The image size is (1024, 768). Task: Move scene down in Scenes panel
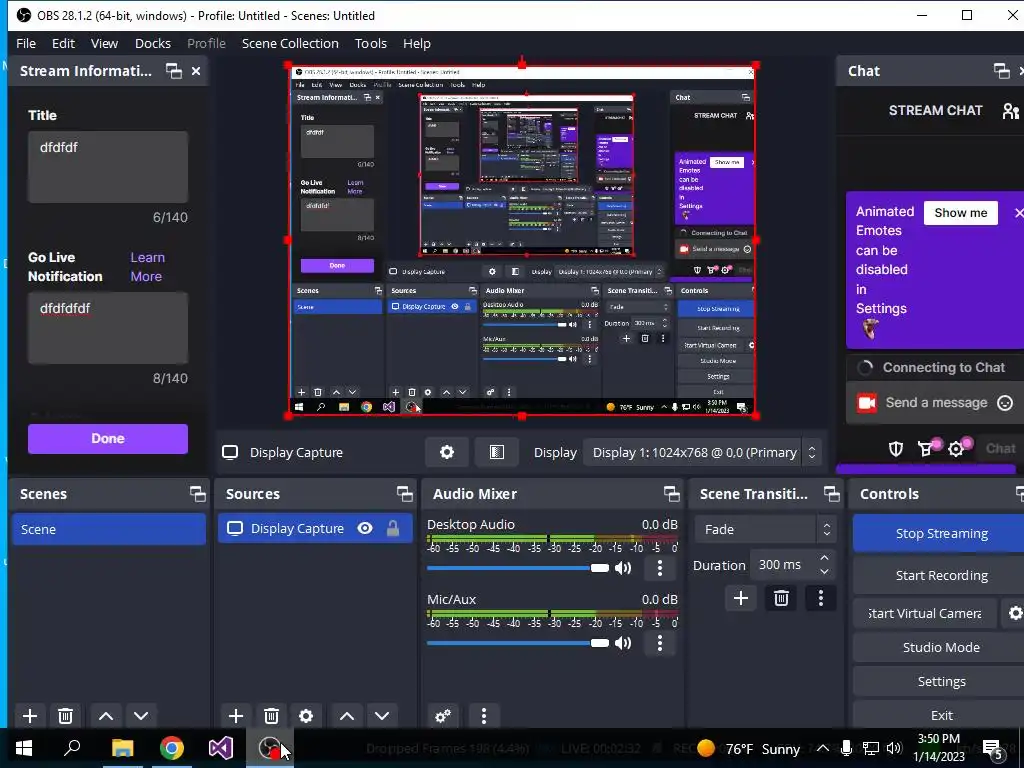140,716
